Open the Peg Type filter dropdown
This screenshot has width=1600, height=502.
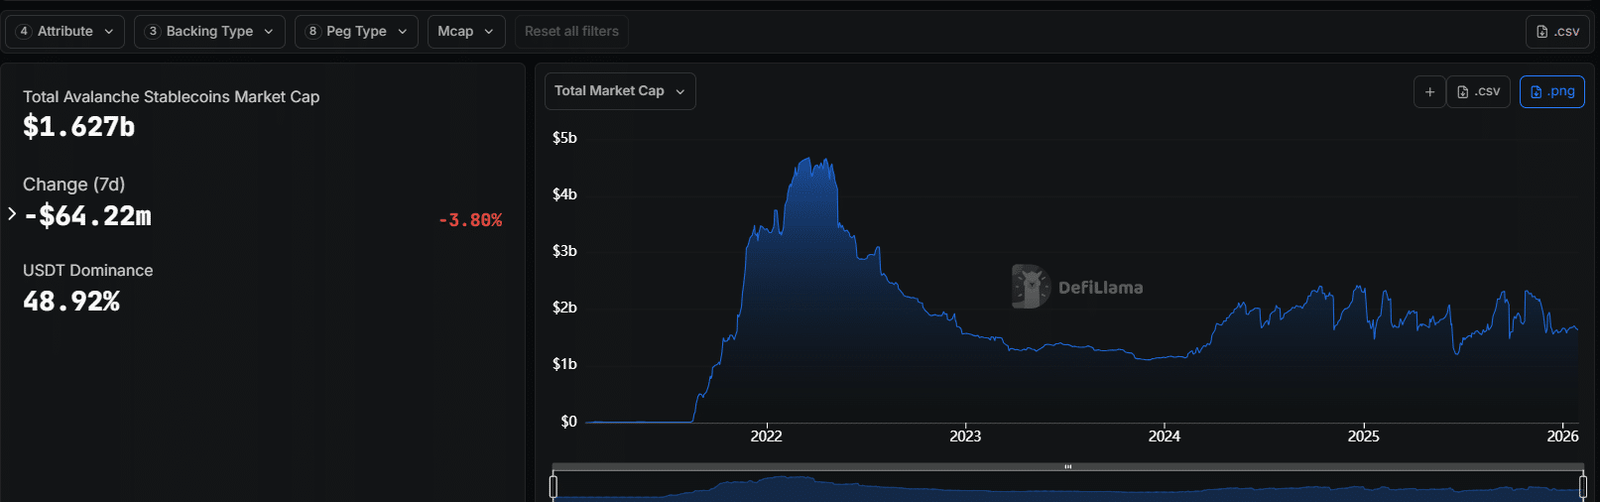point(356,31)
